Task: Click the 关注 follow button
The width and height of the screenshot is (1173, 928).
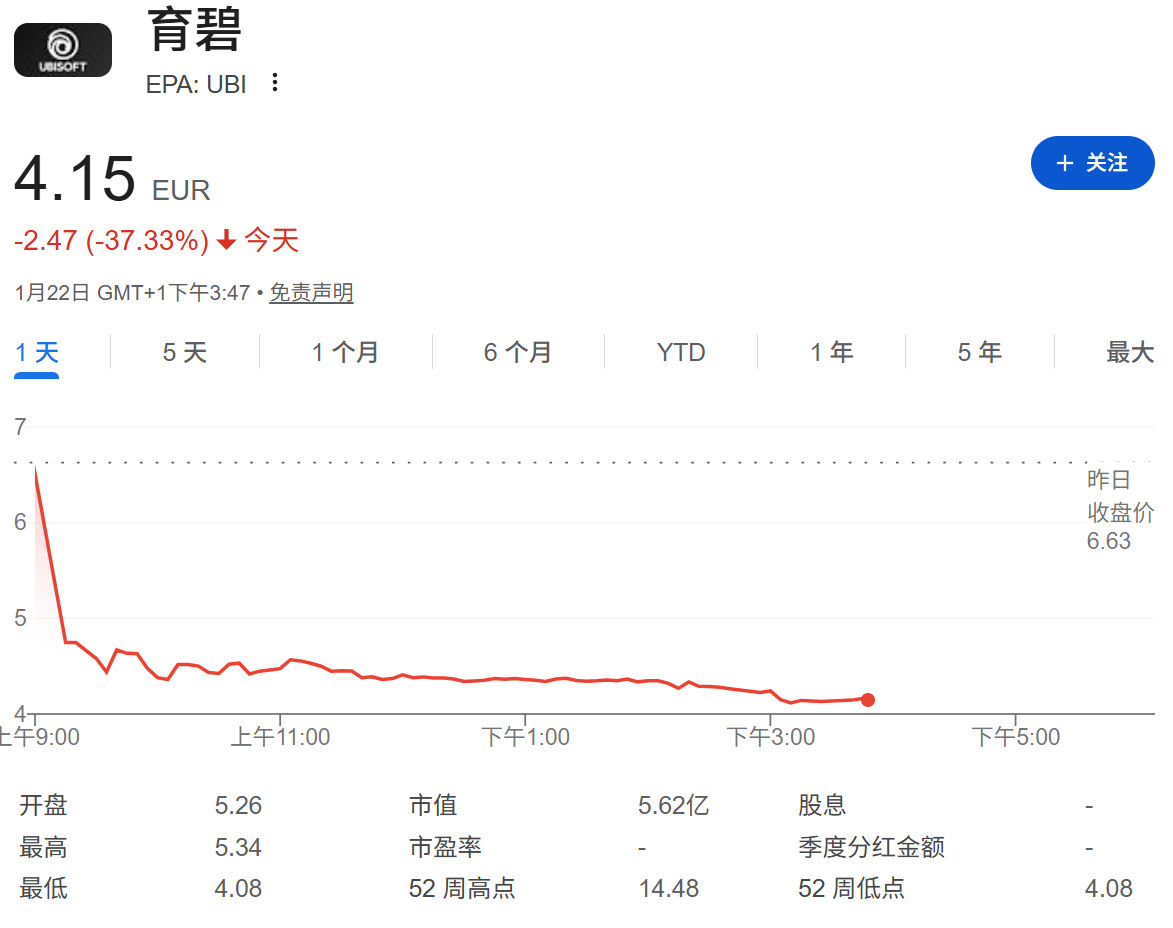Action: pyautogui.click(x=1092, y=162)
